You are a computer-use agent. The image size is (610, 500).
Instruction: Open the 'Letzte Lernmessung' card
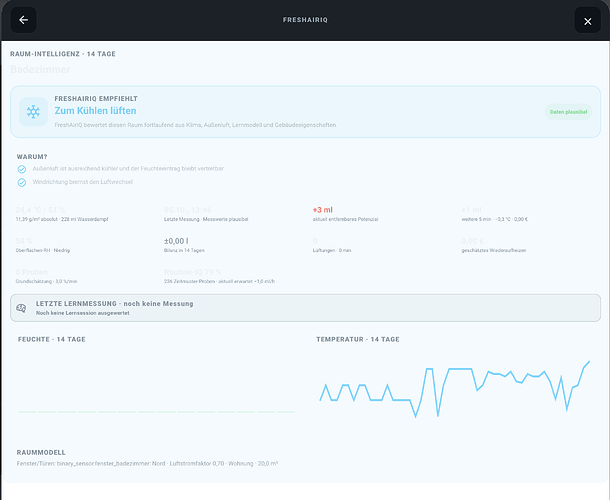(x=305, y=308)
